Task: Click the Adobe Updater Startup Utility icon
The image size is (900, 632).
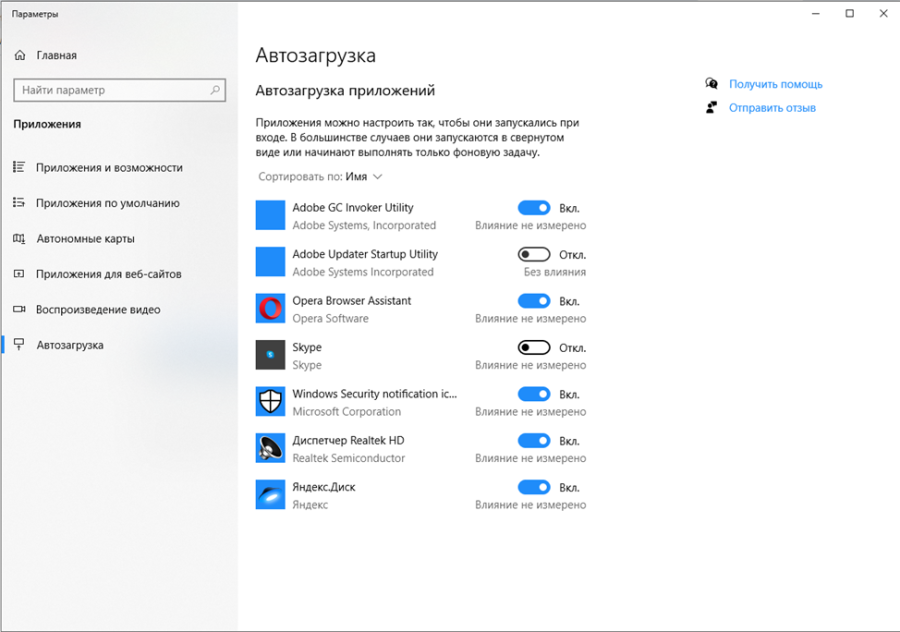Action: tap(270, 262)
